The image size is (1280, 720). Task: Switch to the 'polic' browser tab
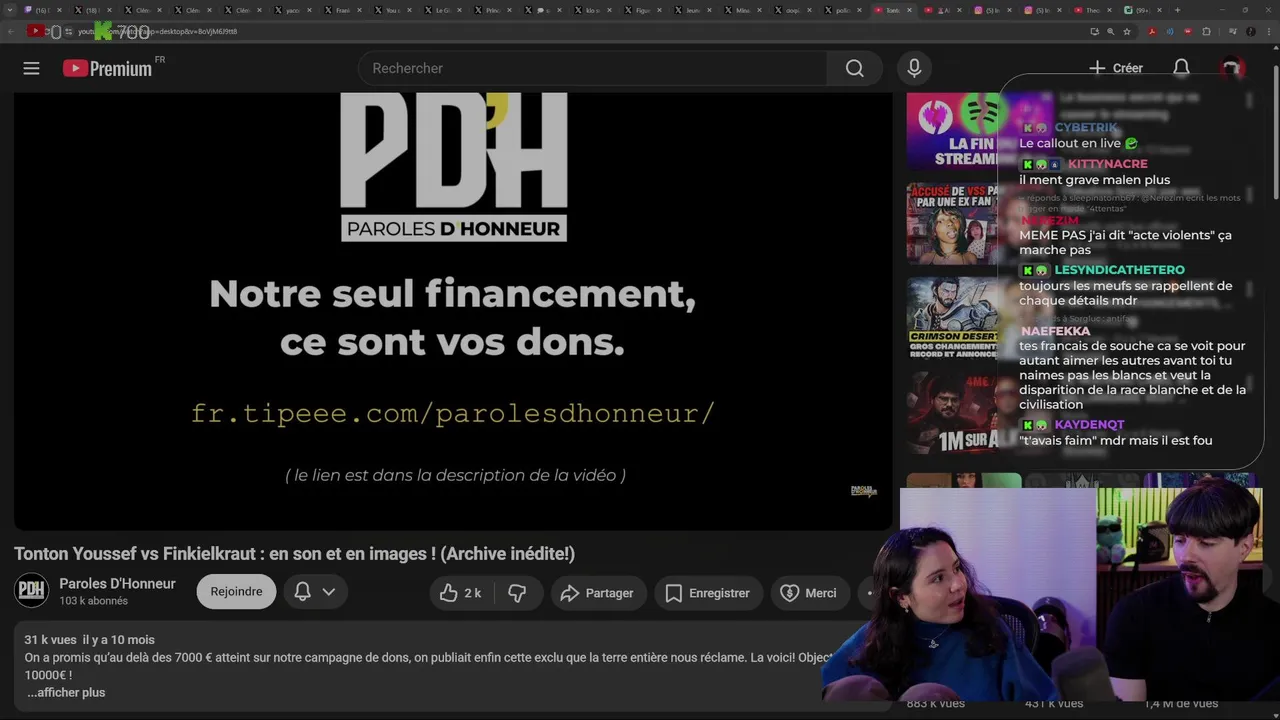click(x=842, y=10)
